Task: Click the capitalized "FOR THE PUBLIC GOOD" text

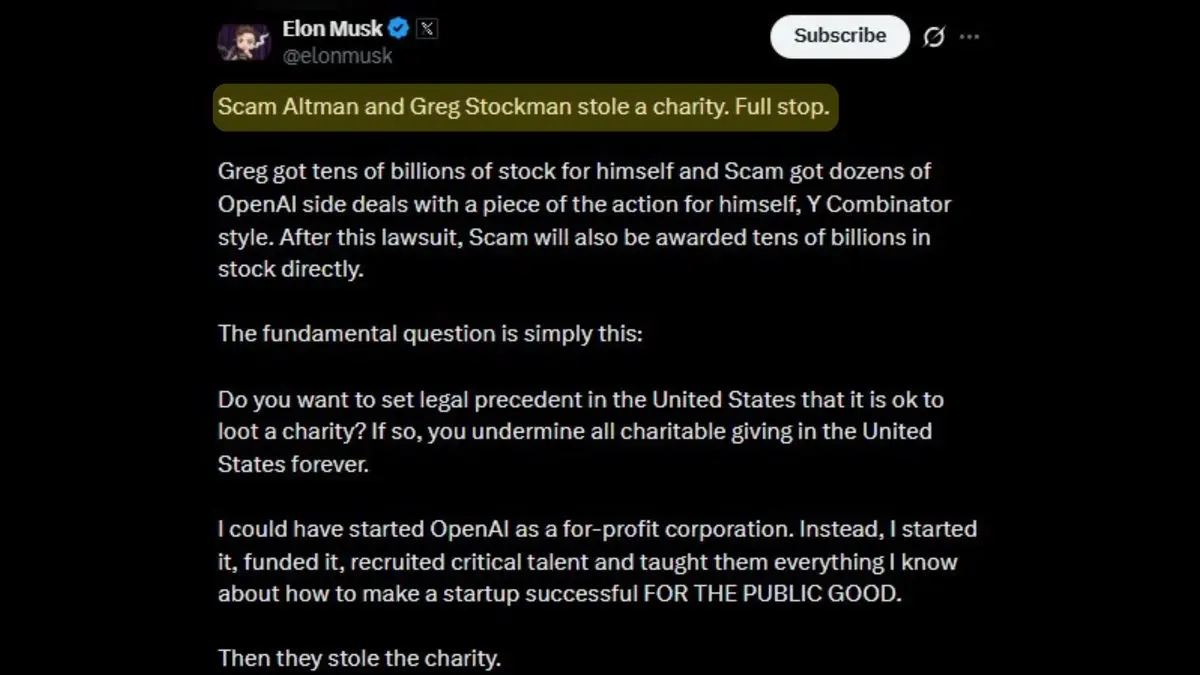Action: (772, 594)
